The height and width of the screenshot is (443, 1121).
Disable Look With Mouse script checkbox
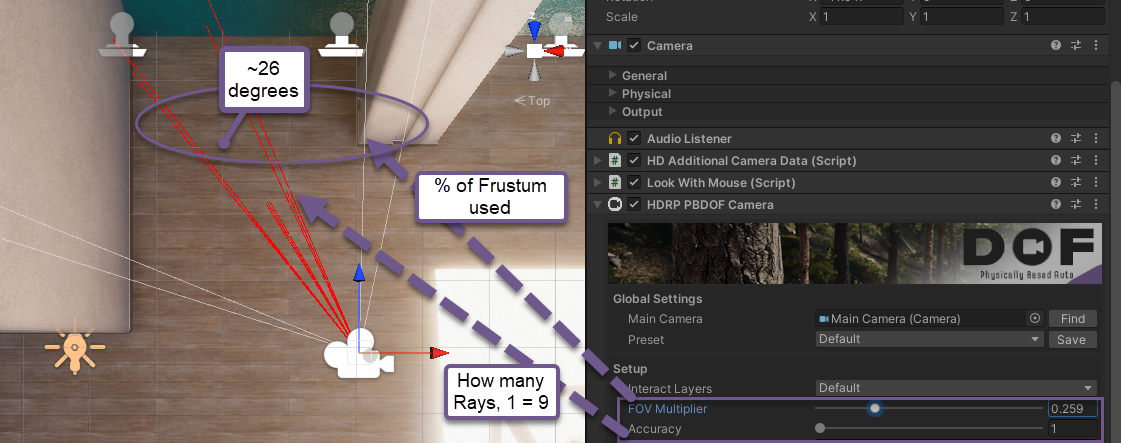pyautogui.click(x=634, y=183)
